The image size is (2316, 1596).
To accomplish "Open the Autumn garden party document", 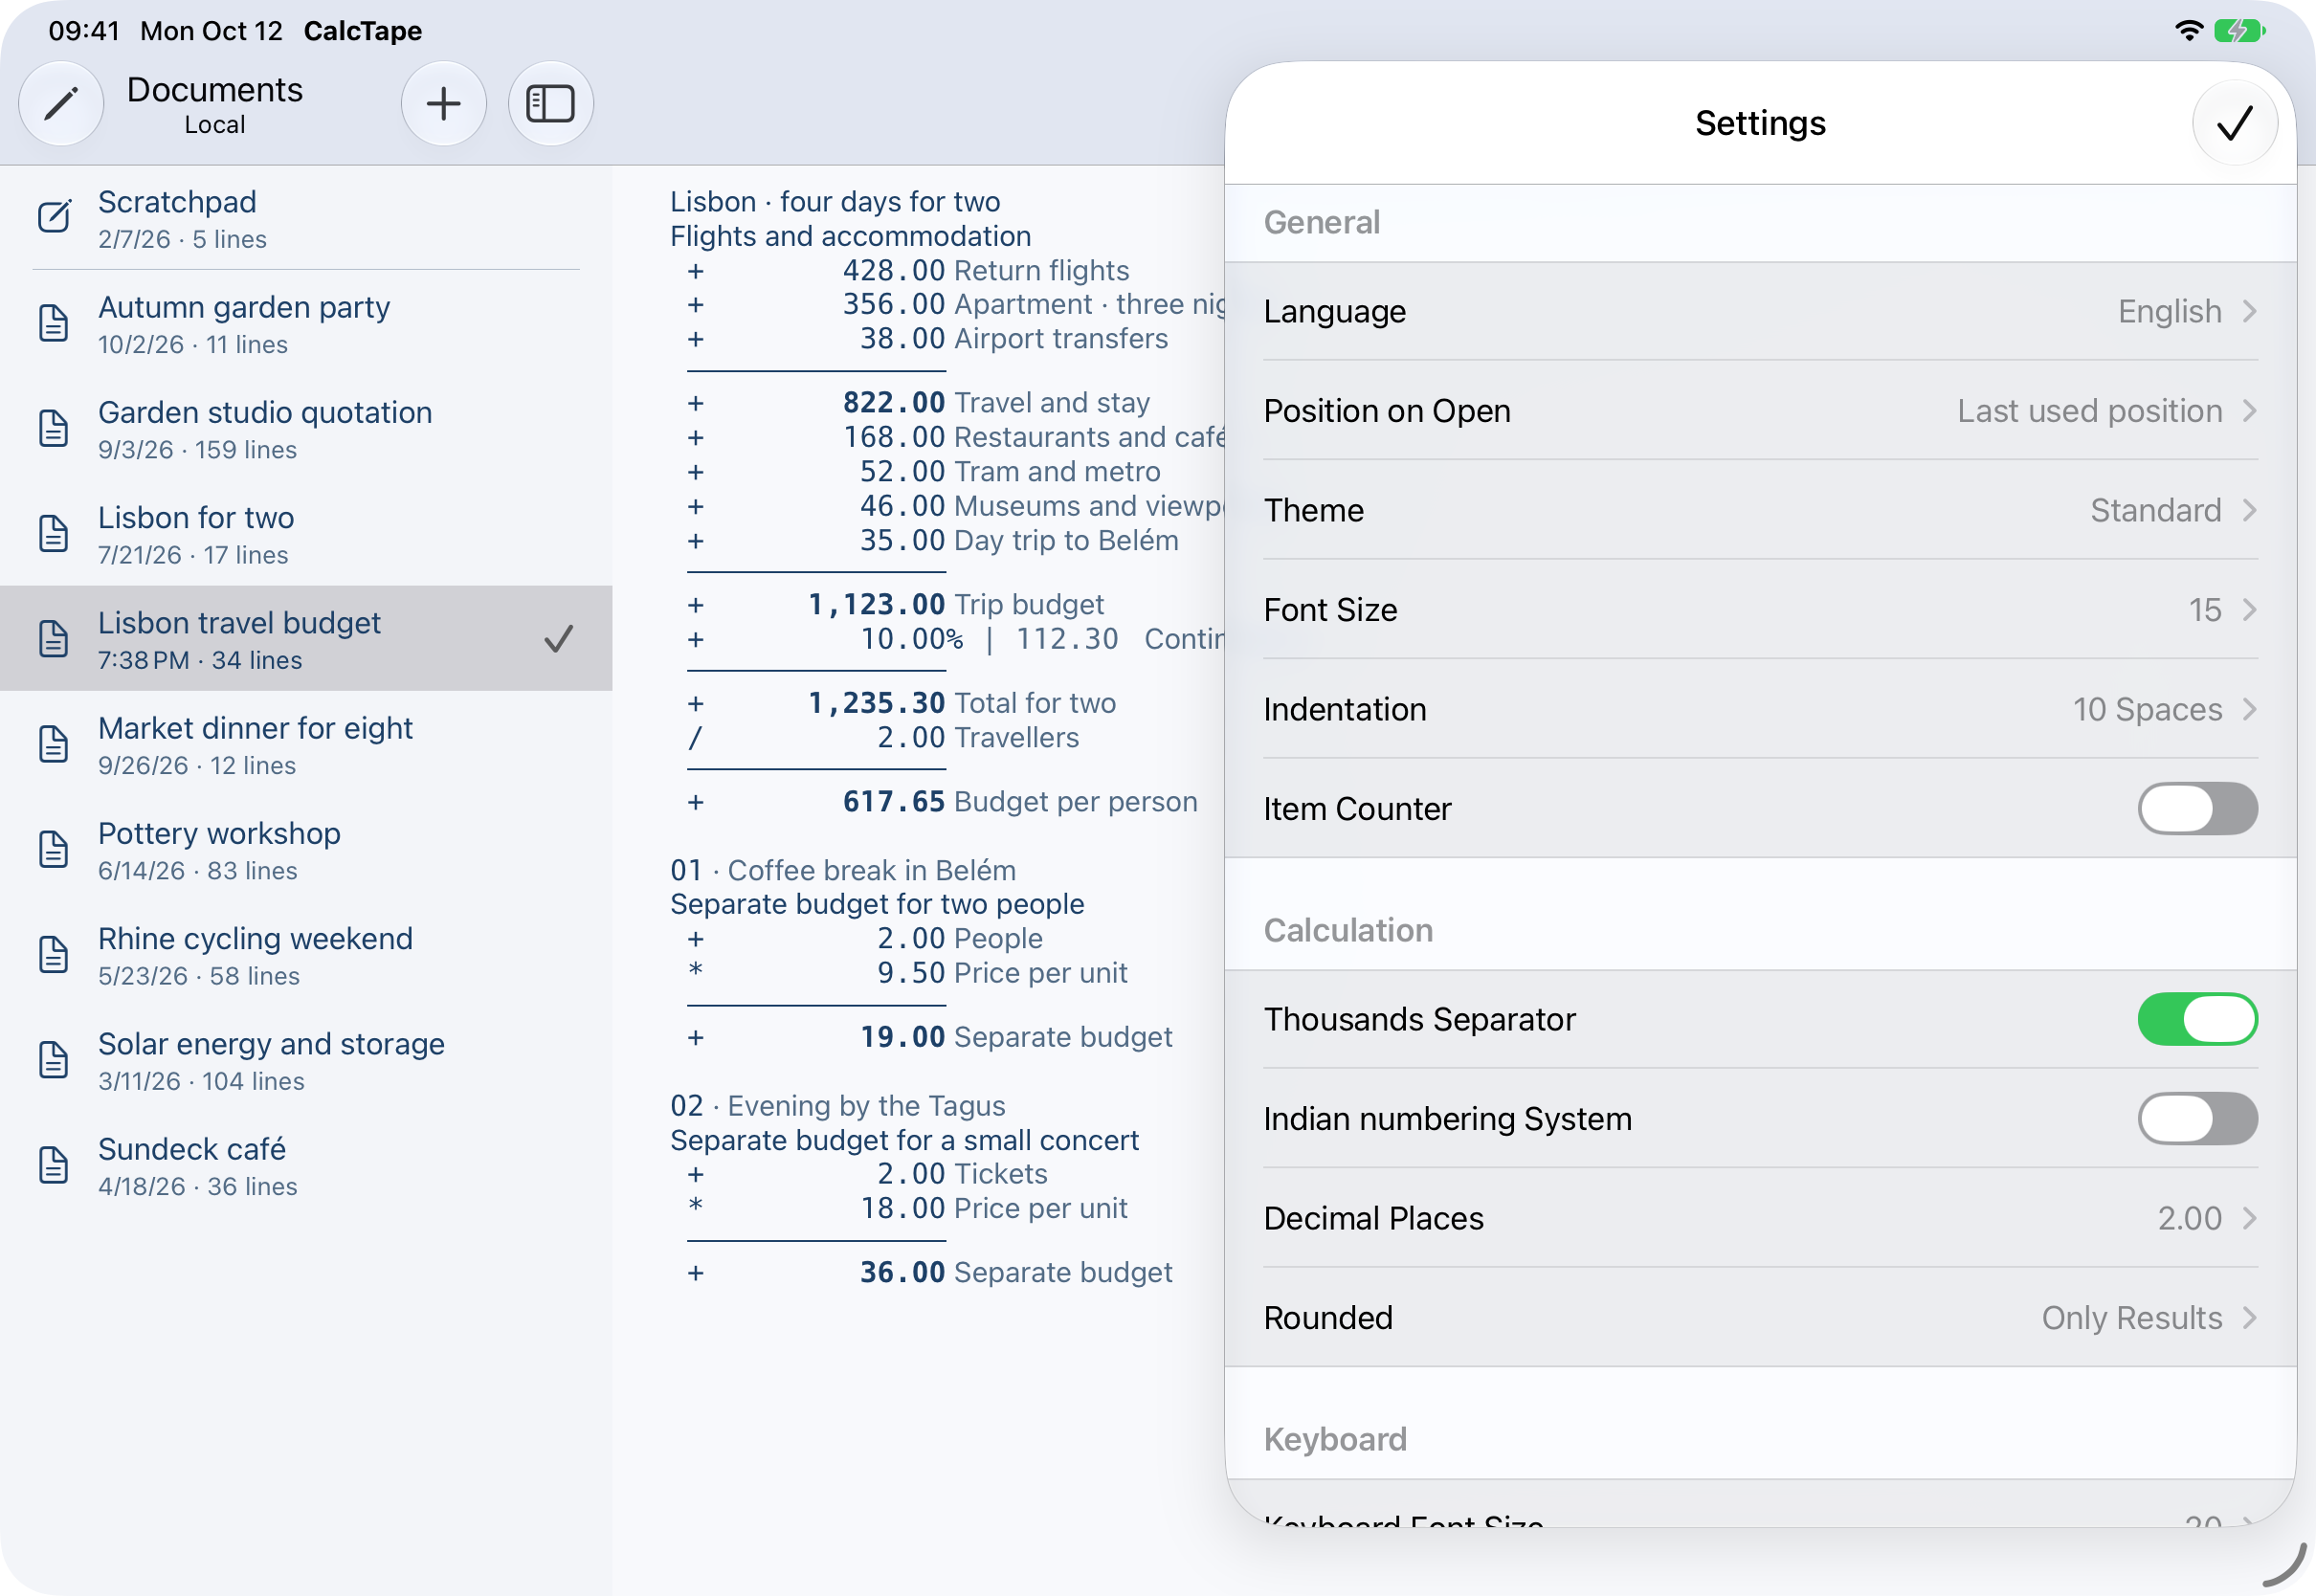I will click(306, 323).
